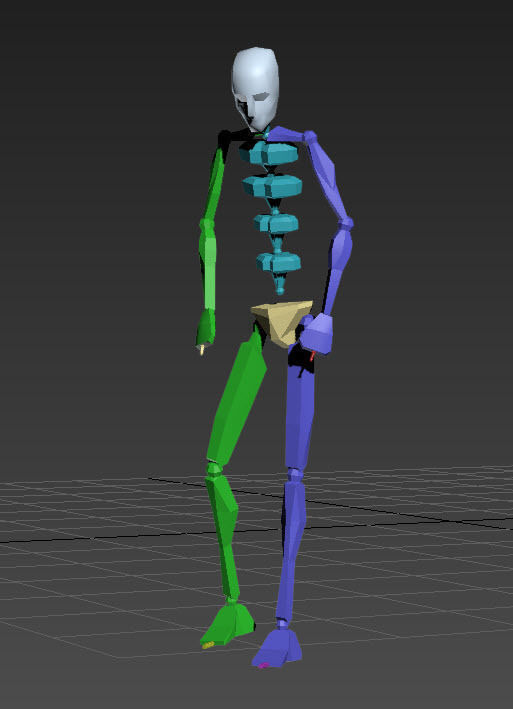
Task: Click the tan pelvis bone
Action: (x=282, y=322)
